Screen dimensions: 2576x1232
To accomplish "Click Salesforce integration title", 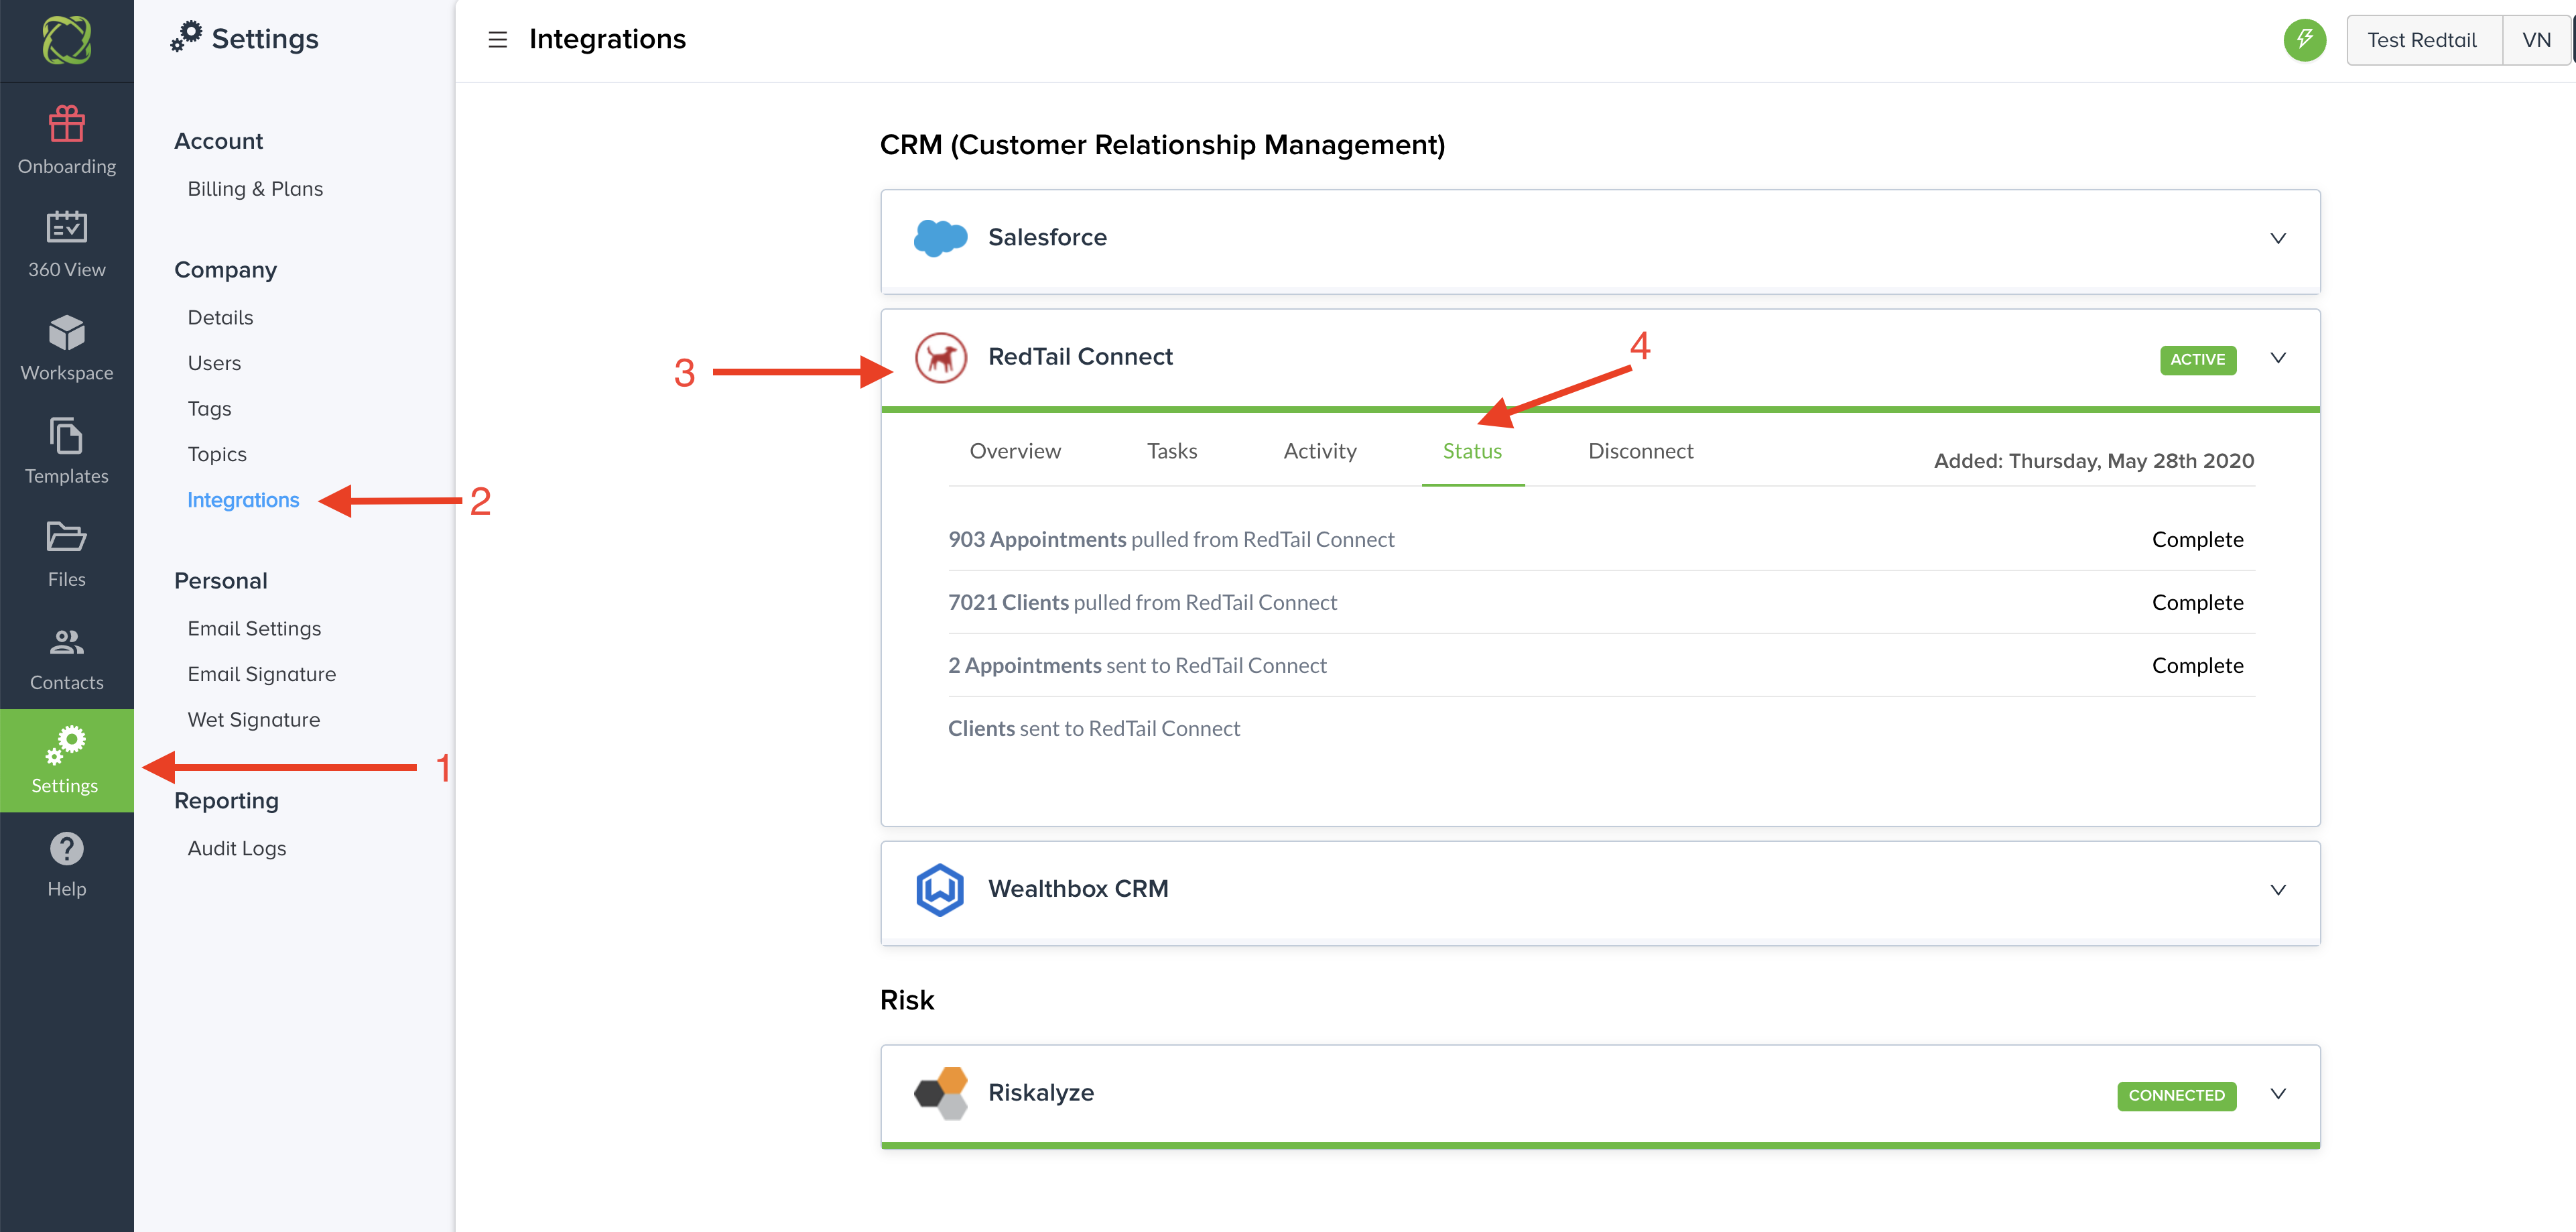I will coord(1047,238).
